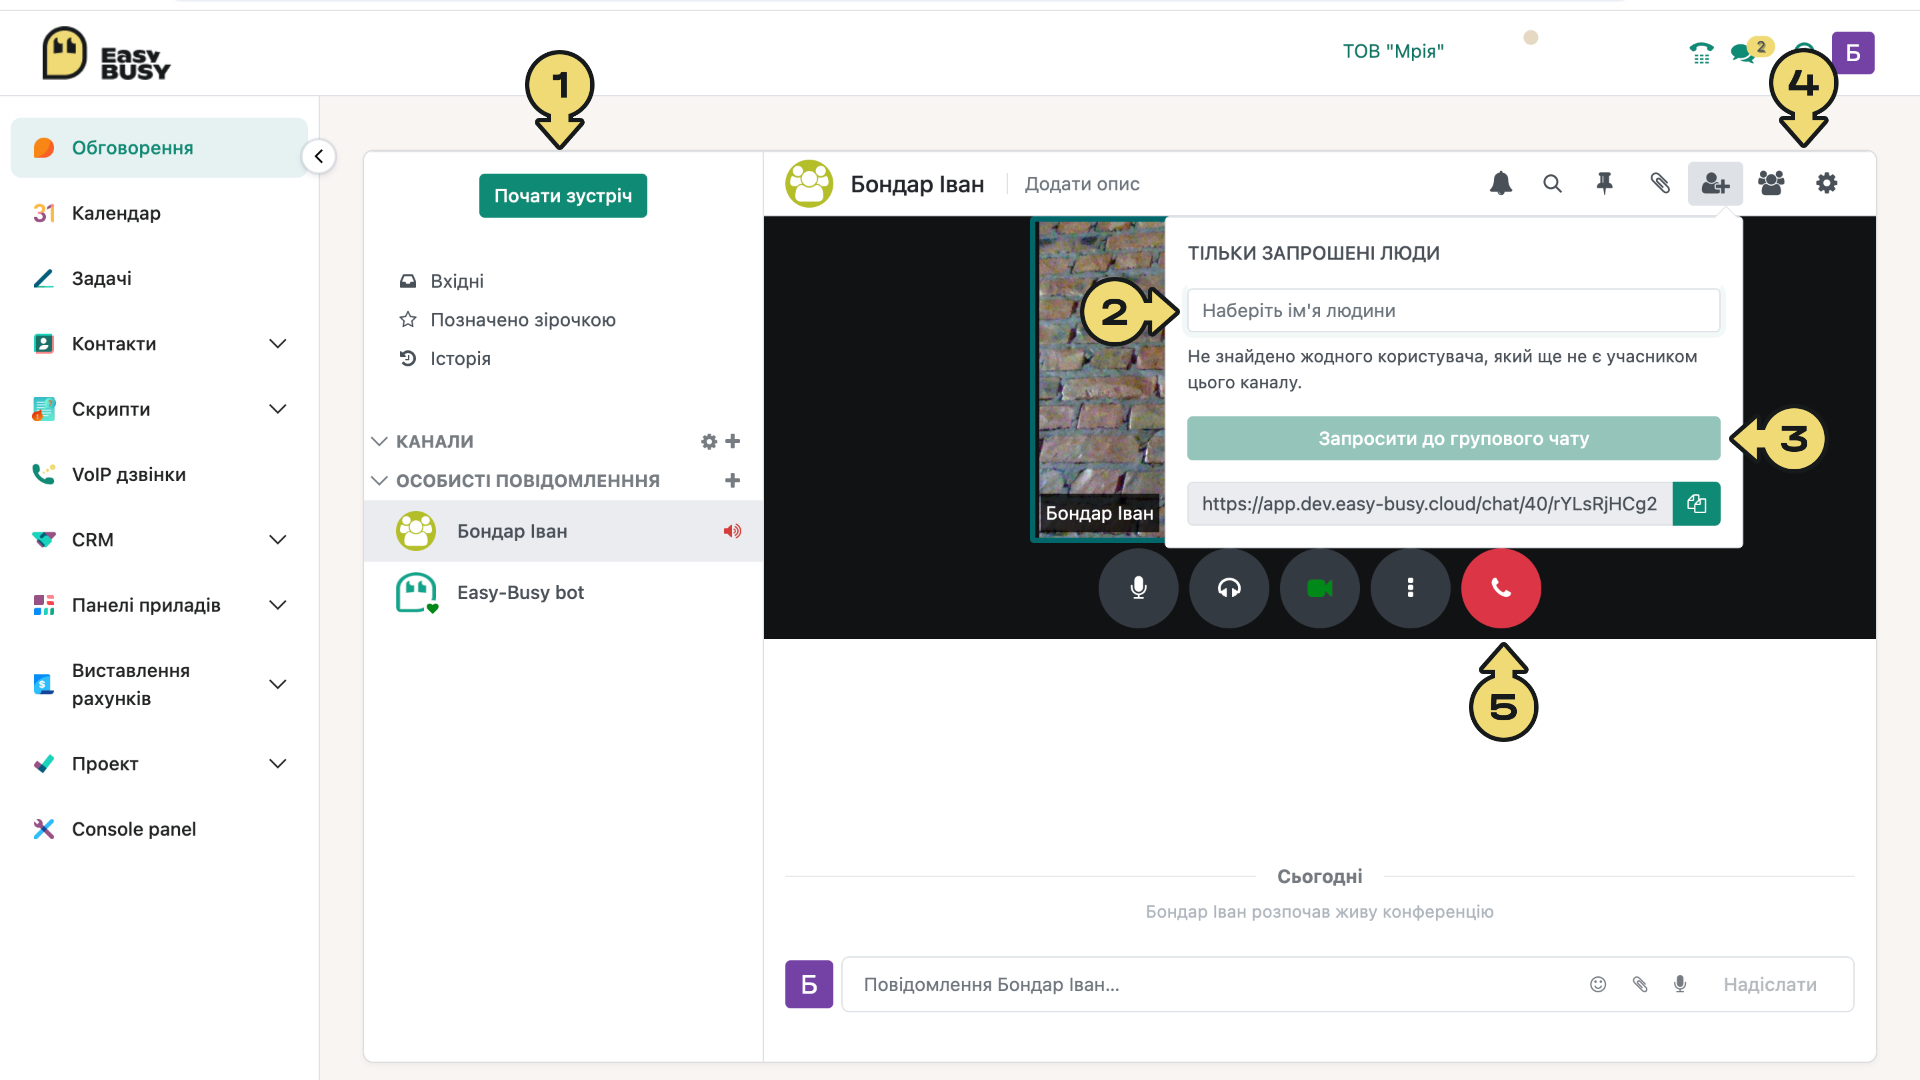Open VoIP дзвінки in sidebar
This screenshot has width=1920, height=1080.
point(159,474)
